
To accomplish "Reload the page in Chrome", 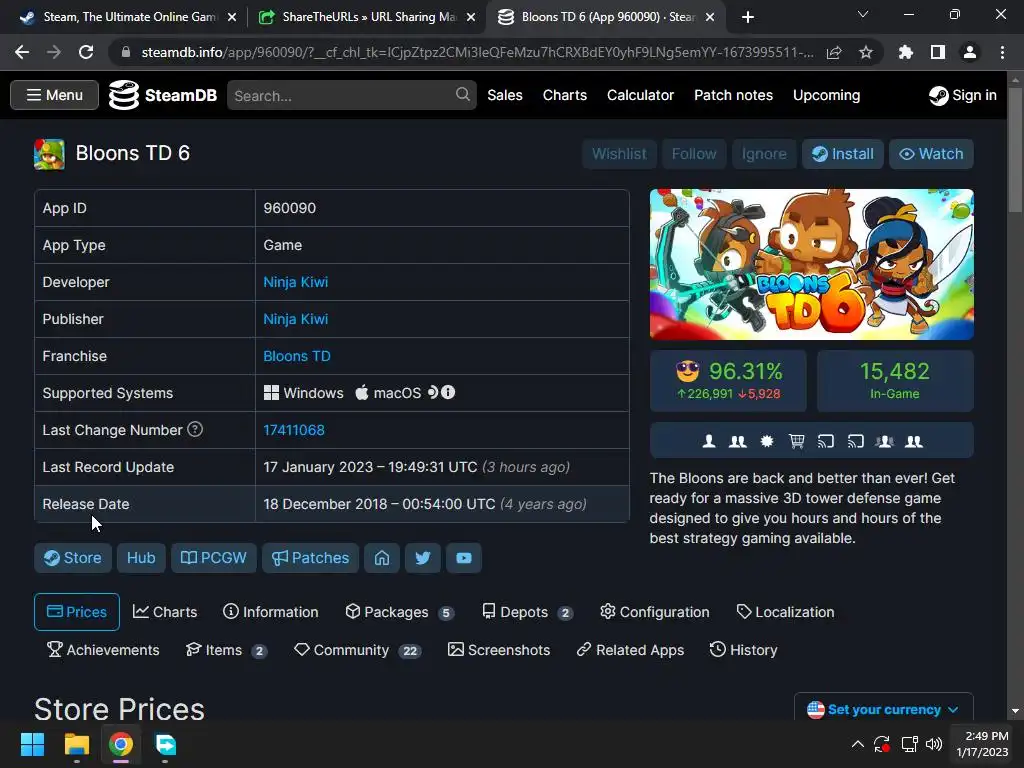I will [x=86, y=52].
